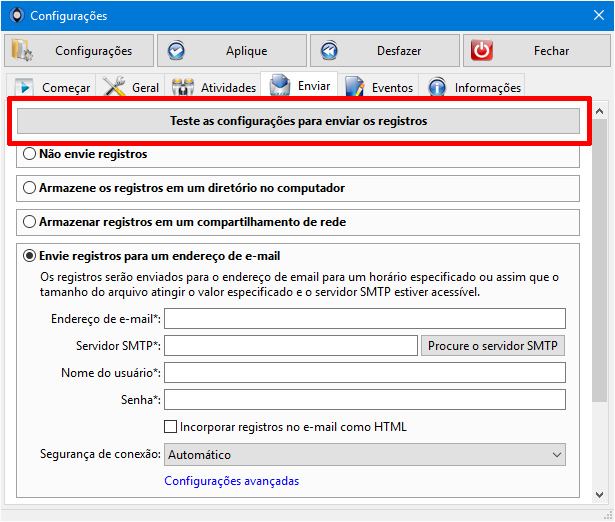Focus the 'Endereço de e-mail' input field
Screen dimensions: 615x522
pos(365,318)
